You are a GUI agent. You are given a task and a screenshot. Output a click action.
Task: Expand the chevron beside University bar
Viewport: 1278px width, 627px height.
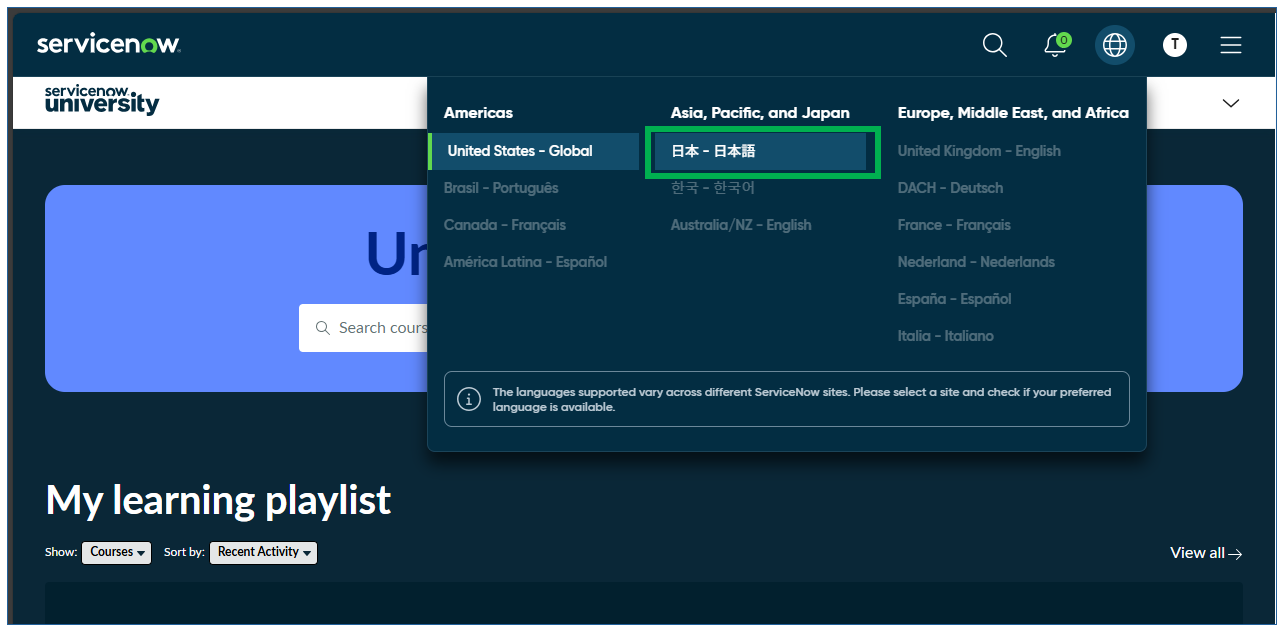pyautogui.click(x=1231, y=103)
